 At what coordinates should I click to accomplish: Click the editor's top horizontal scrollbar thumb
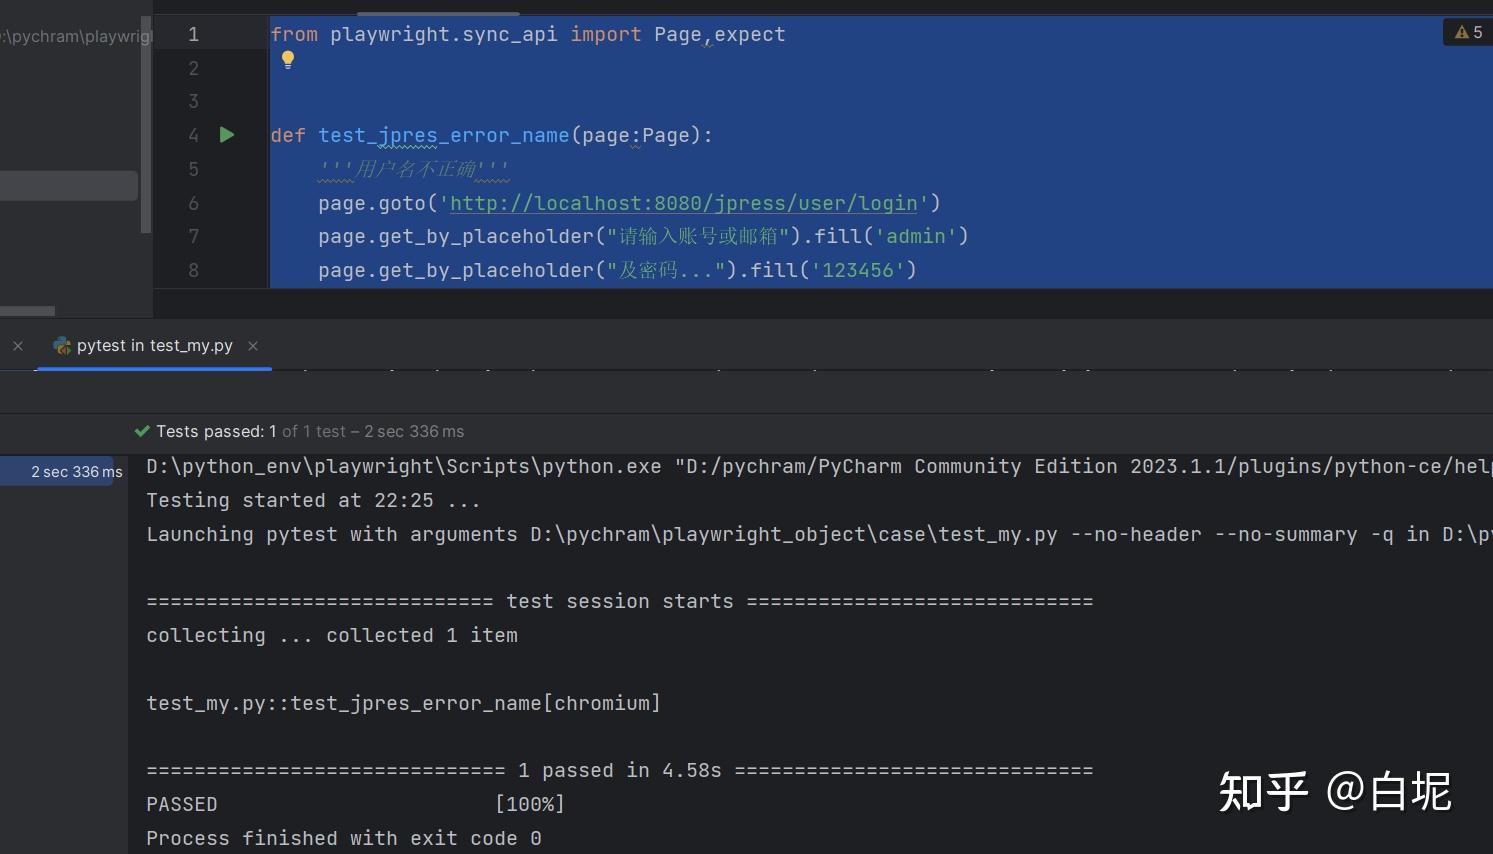pyautogui.click(x=438, y=14)
